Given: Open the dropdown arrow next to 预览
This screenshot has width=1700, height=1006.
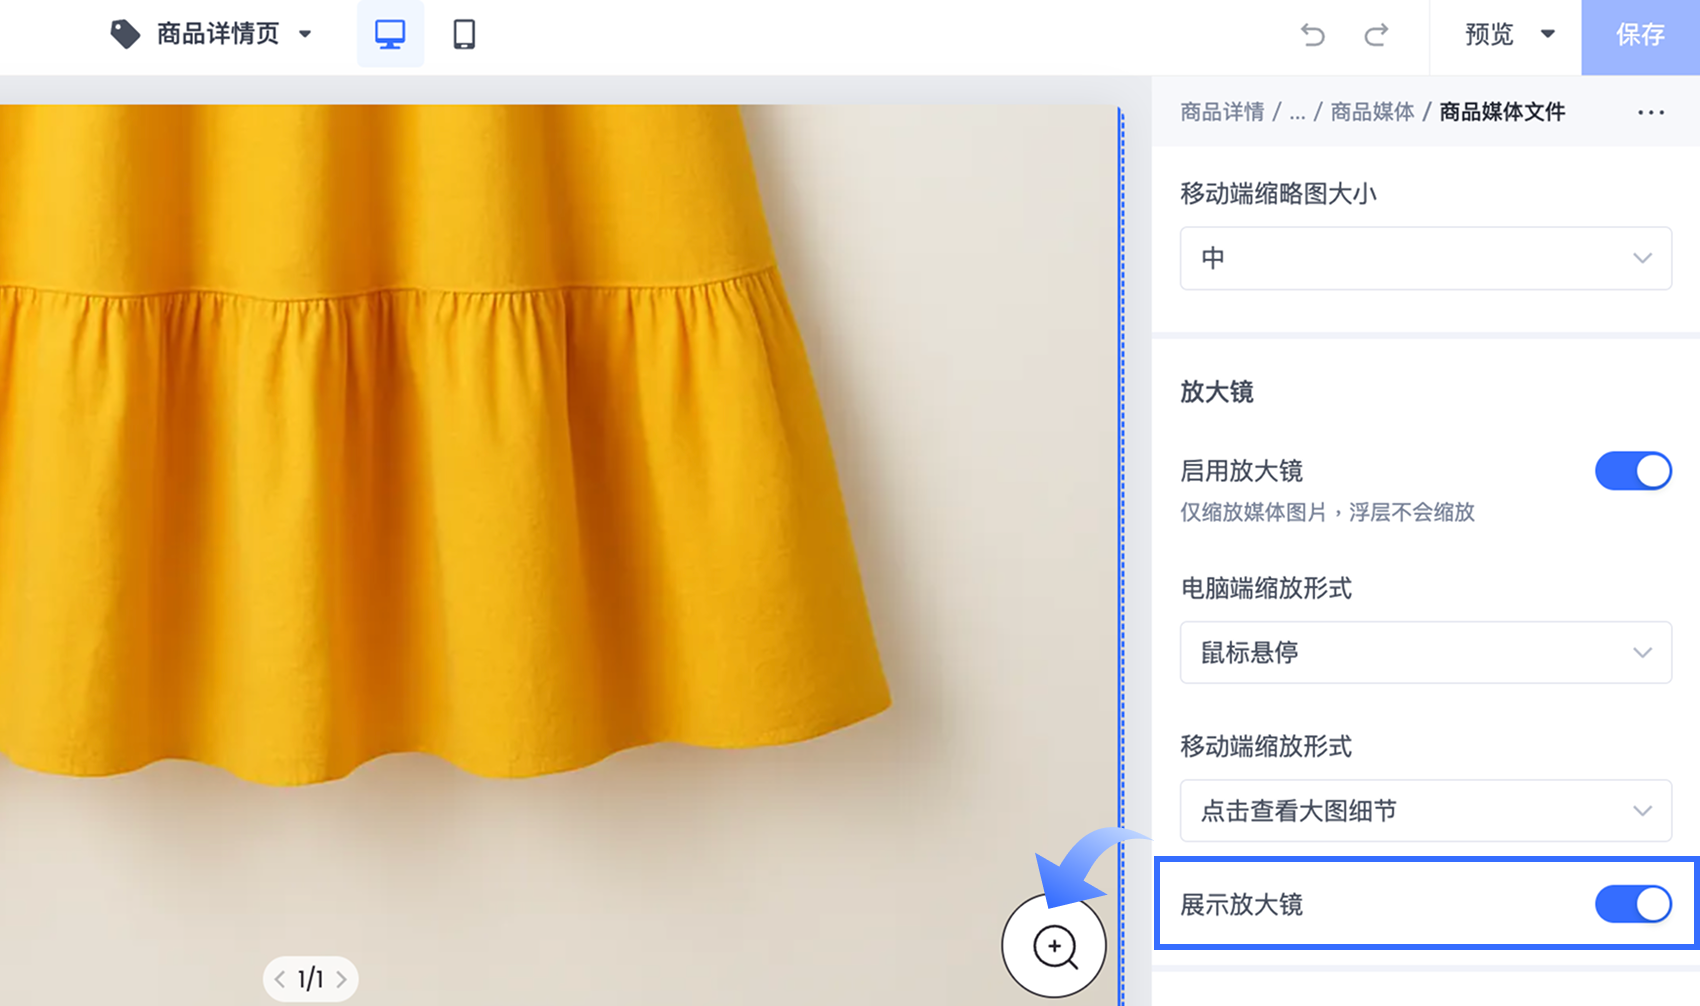Looking at the screenshot, I should tap(1550, 34).
